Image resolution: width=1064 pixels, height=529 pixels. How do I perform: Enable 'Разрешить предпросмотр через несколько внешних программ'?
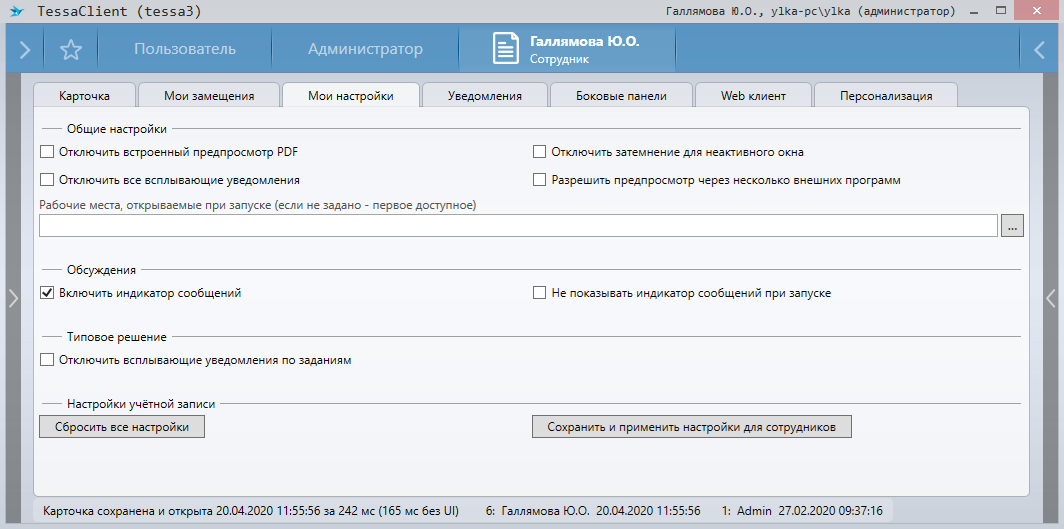539,180
